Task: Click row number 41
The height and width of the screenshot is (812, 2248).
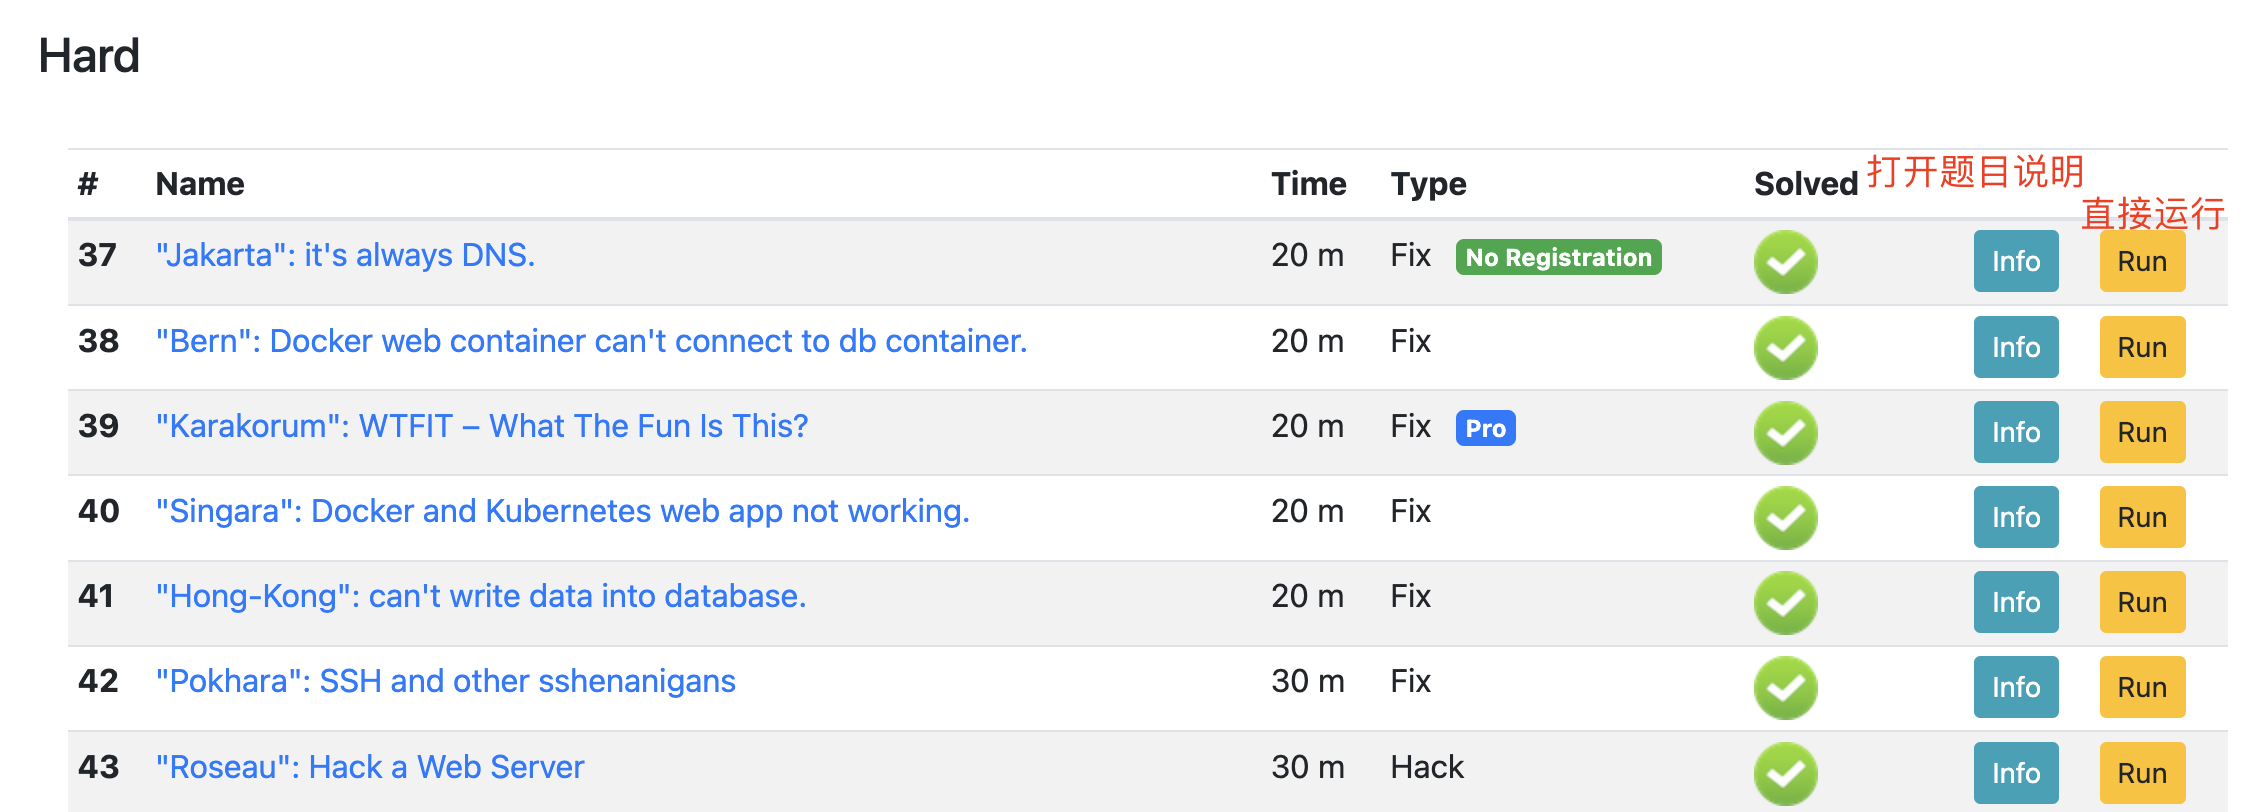Action: 96,596
